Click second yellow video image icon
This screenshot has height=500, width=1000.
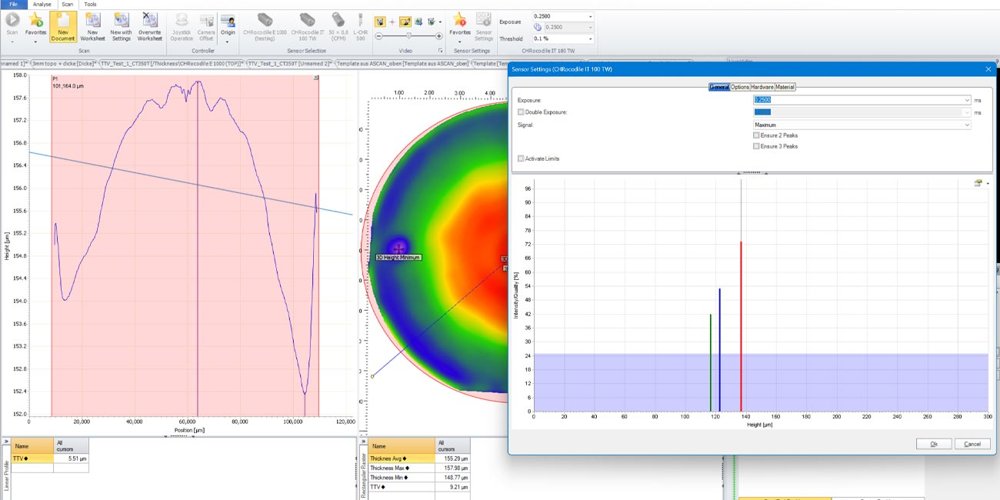(405, 22)
